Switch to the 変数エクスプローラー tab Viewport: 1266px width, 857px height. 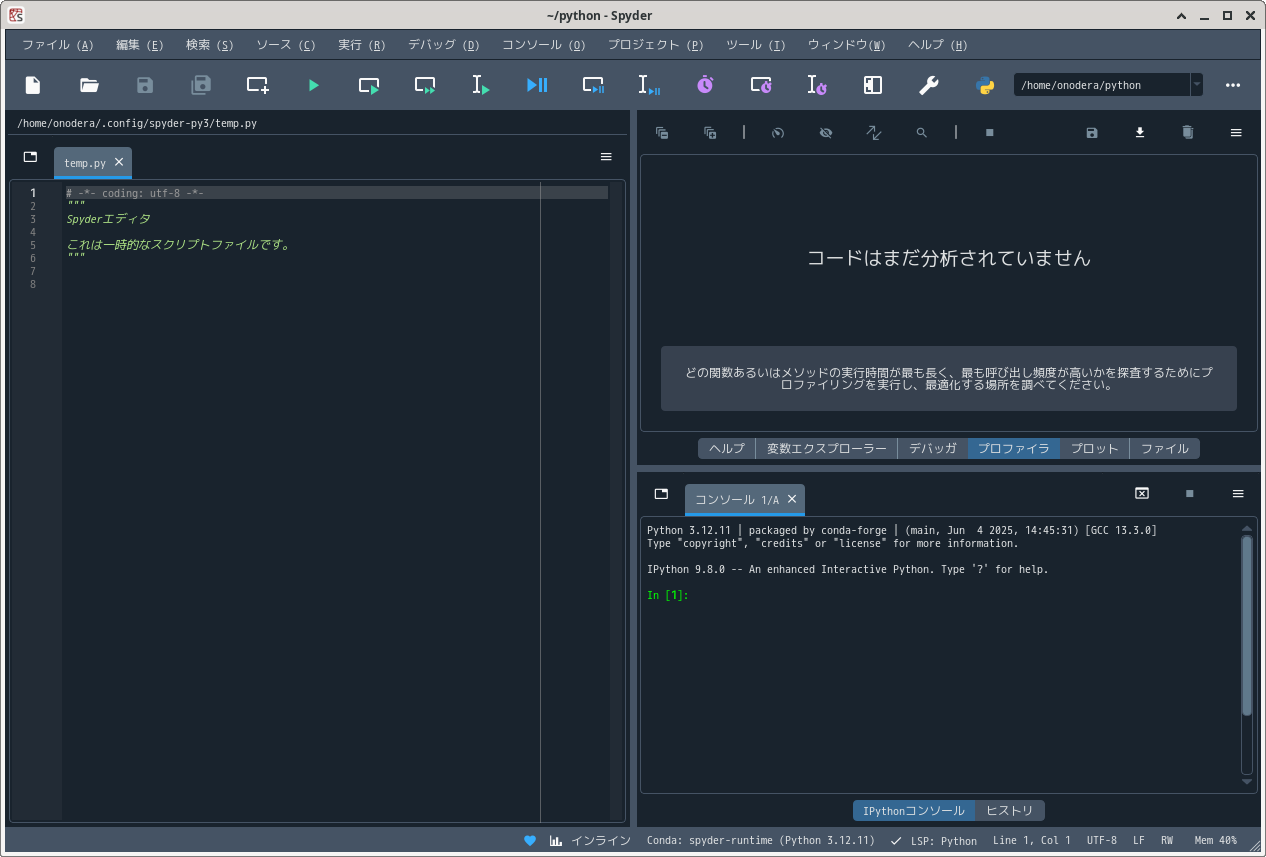827,448
